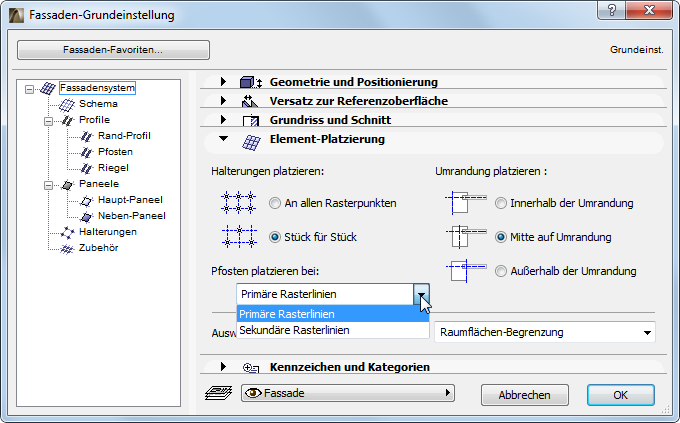Expand Versatz zur Referenzoberfläche panel
The width and height of the screenshot is (680, 423).
[223, 101]
